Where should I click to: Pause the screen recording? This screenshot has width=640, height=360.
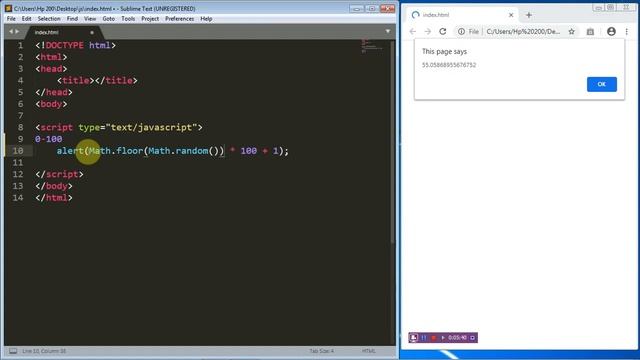click(x=424, y=338)
